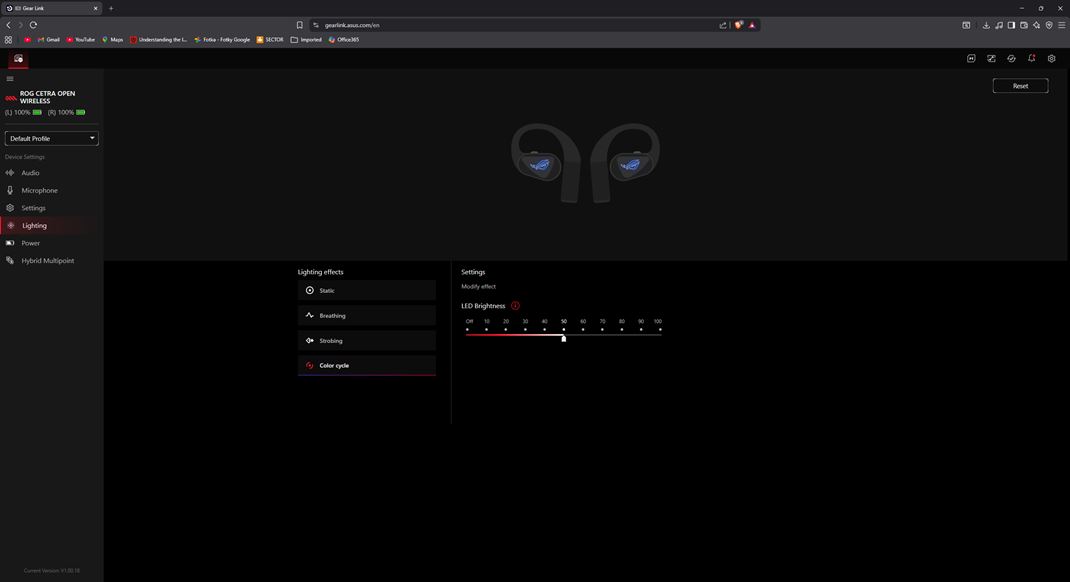This screenshot has width=1070, height=582.
Task: Open the music playlist icon in toolbar
Action: pos(999,25)
